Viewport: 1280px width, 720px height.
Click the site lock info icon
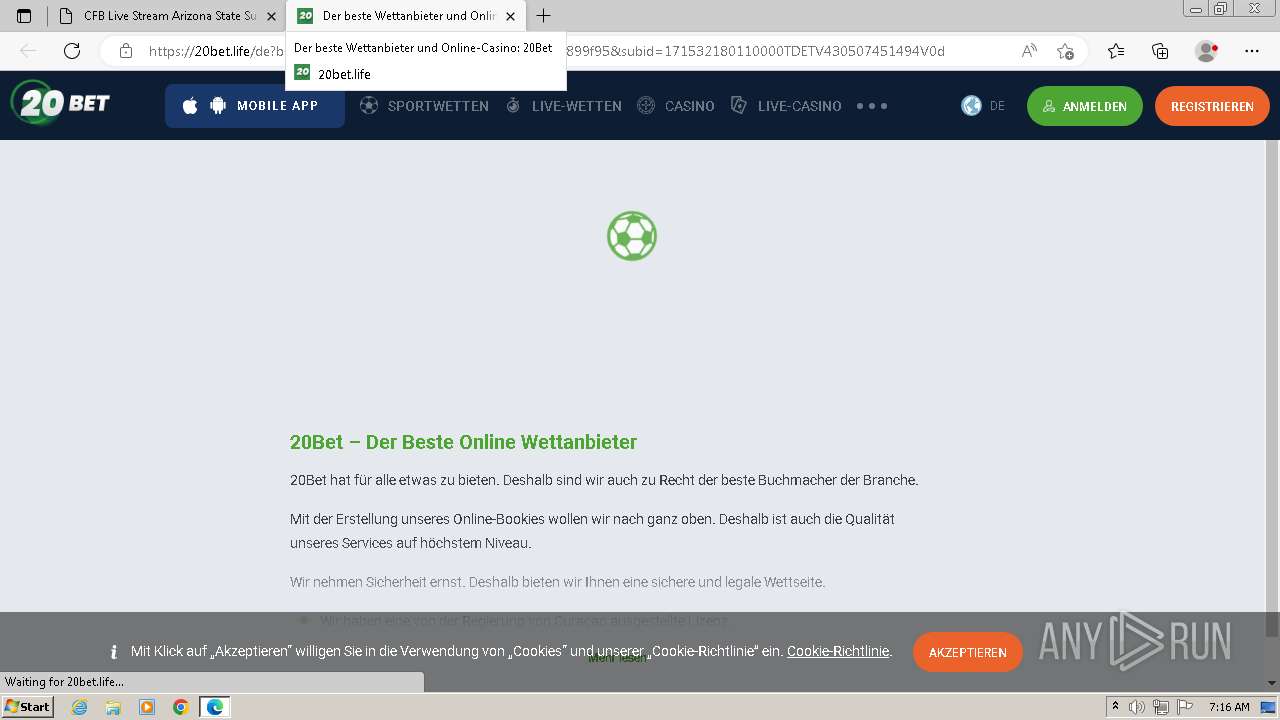(125, 51)
